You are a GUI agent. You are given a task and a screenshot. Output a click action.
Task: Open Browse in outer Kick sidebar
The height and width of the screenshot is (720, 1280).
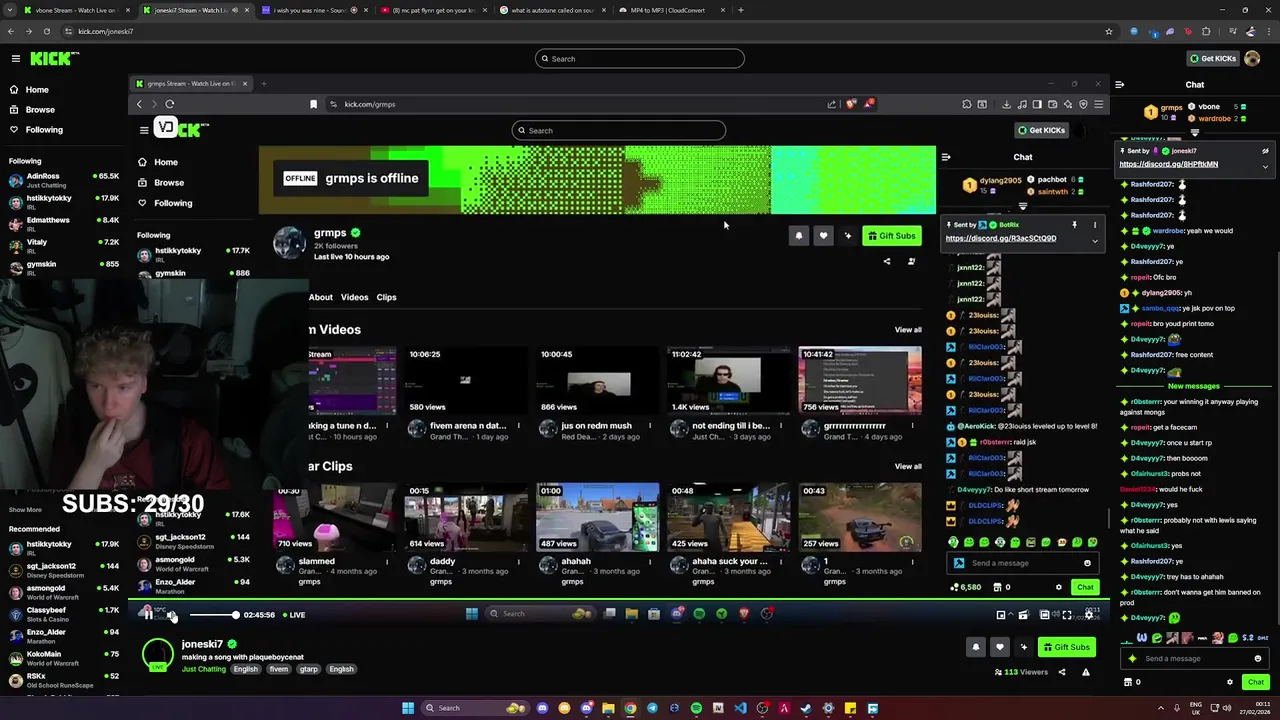40,110
